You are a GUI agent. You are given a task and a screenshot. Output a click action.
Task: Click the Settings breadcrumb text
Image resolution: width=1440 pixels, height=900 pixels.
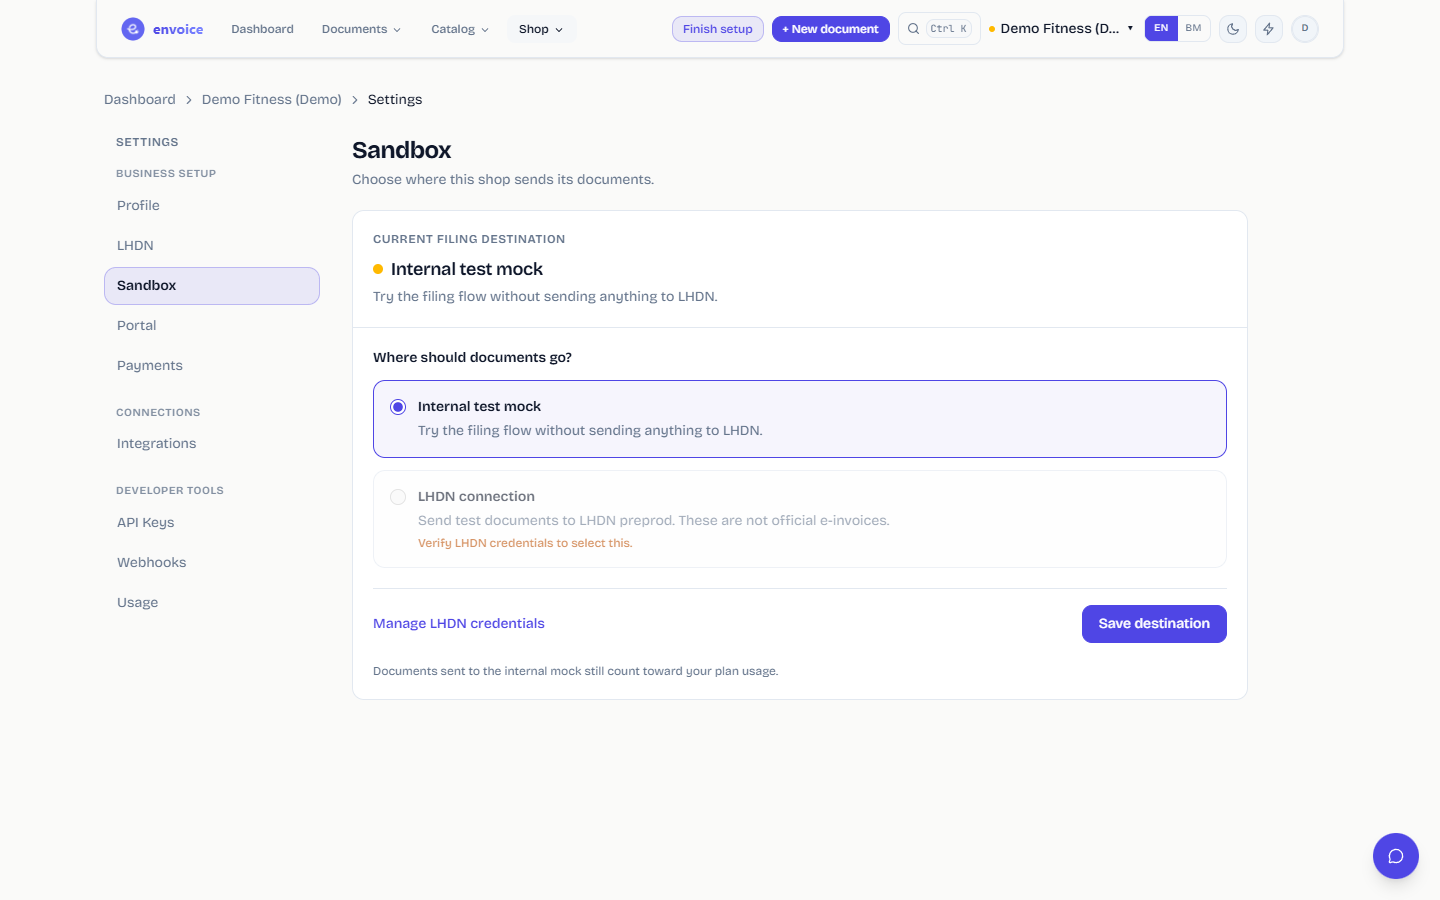[395, 100]
